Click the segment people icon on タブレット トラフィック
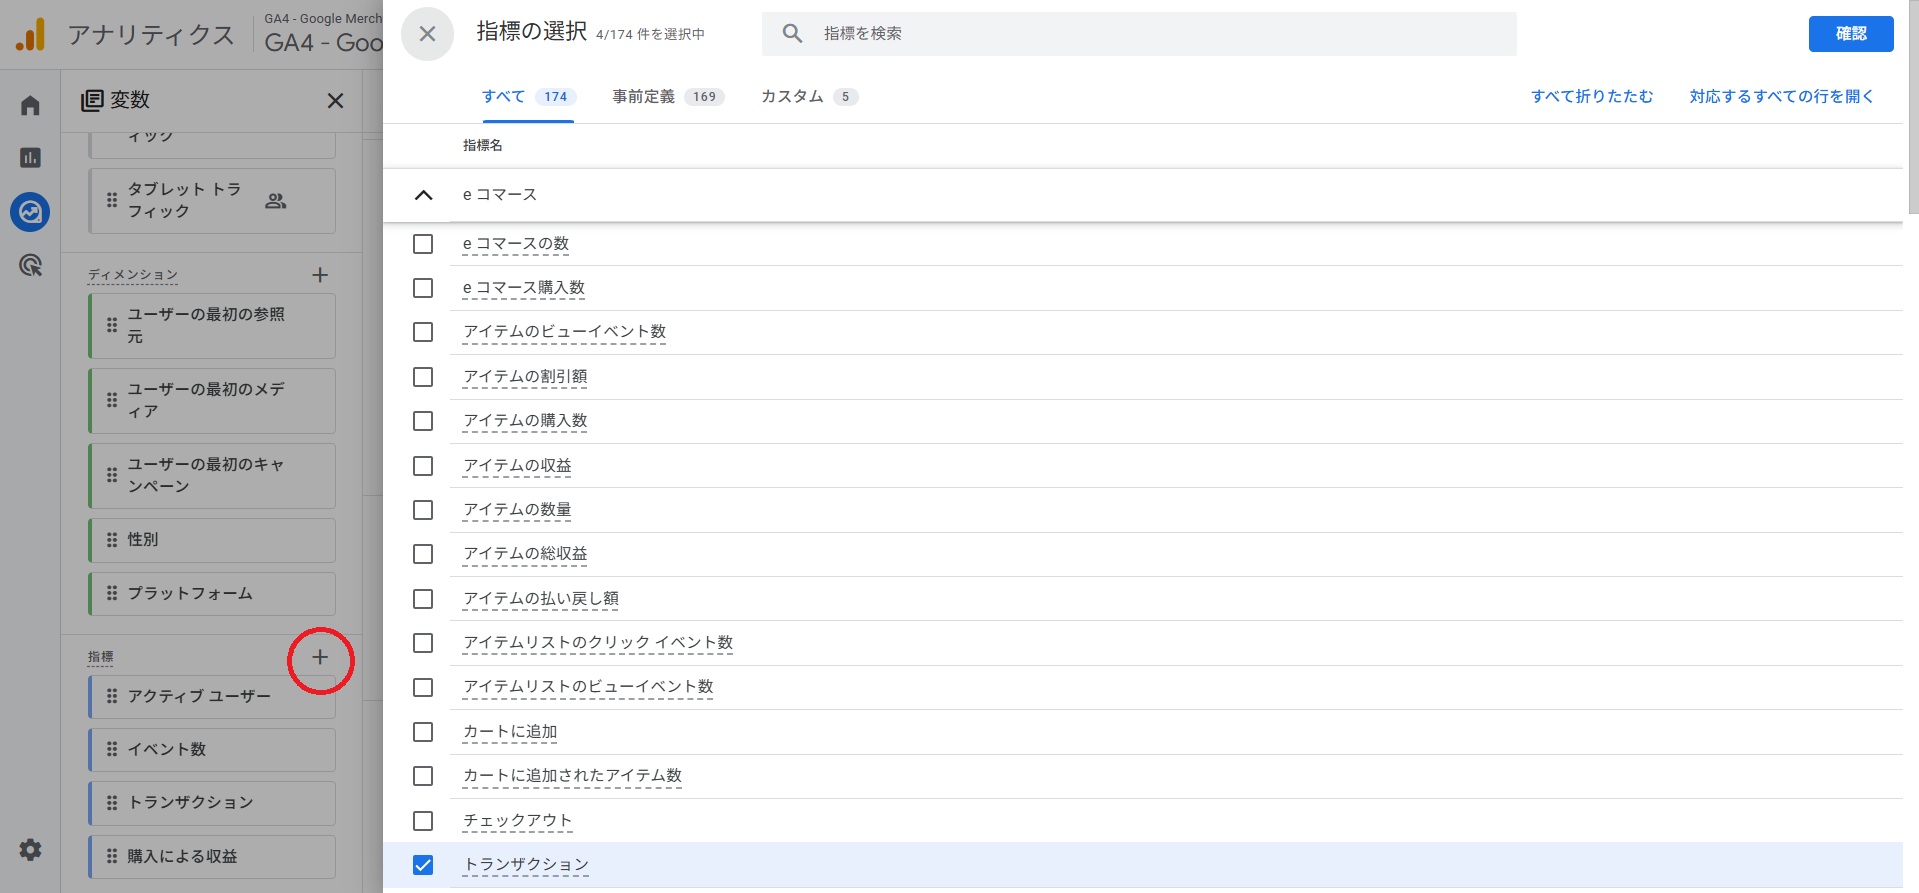Screen dimensions: 1919x893 pos(276,201)
